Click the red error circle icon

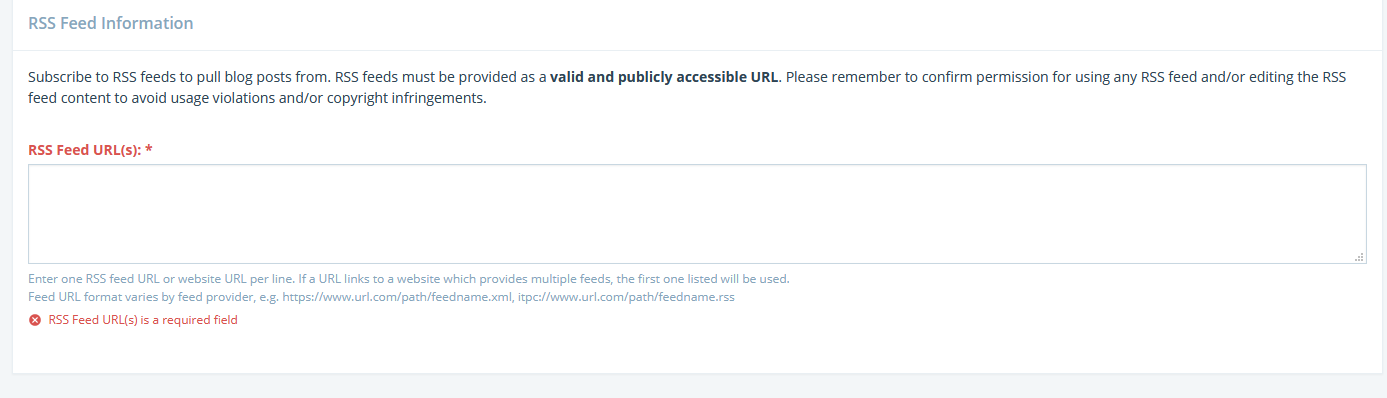point(35,321)
